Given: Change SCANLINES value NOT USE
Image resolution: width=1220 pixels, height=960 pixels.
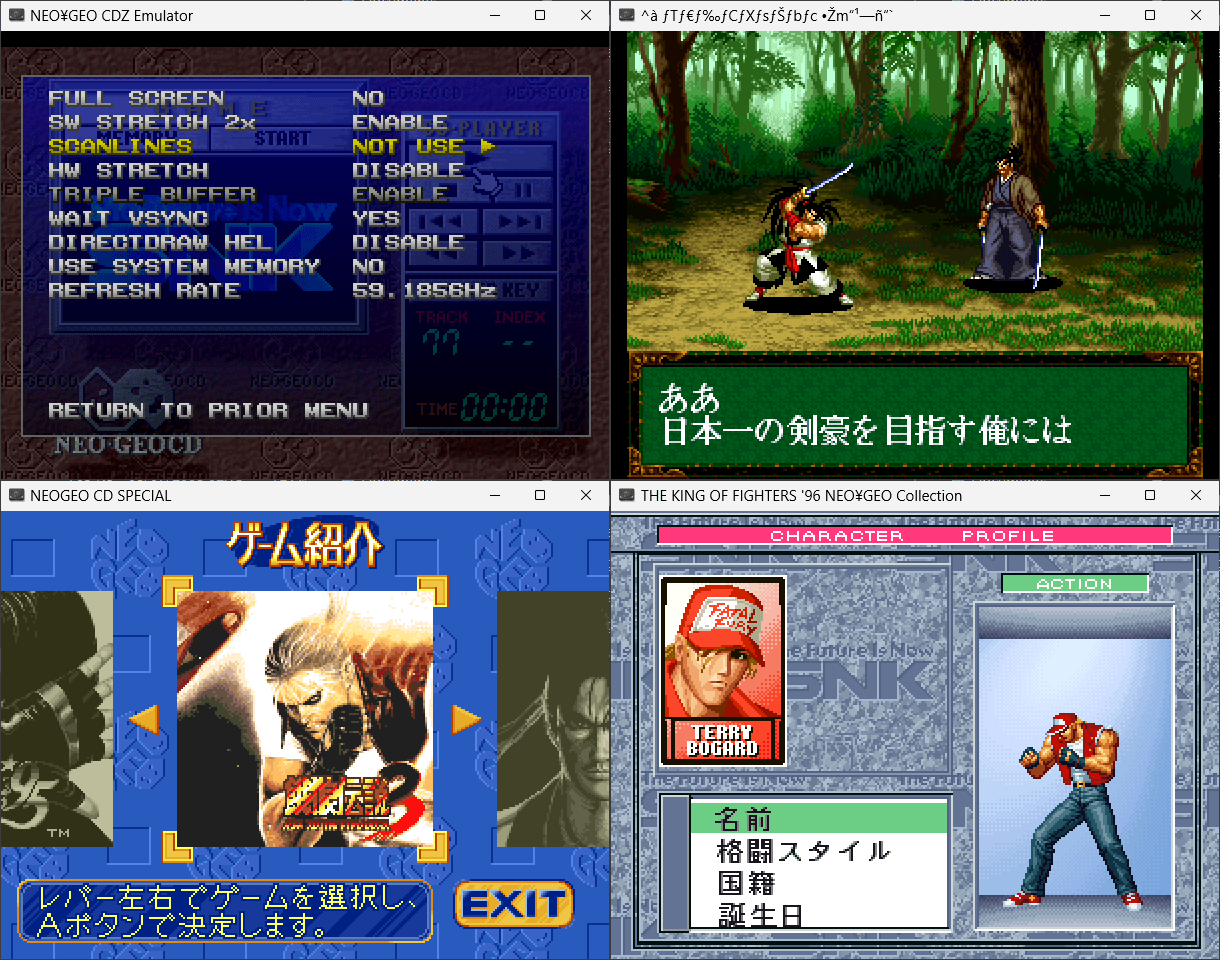Looking at the screenshot, I should pyautogui.click(x=408, y=146).
